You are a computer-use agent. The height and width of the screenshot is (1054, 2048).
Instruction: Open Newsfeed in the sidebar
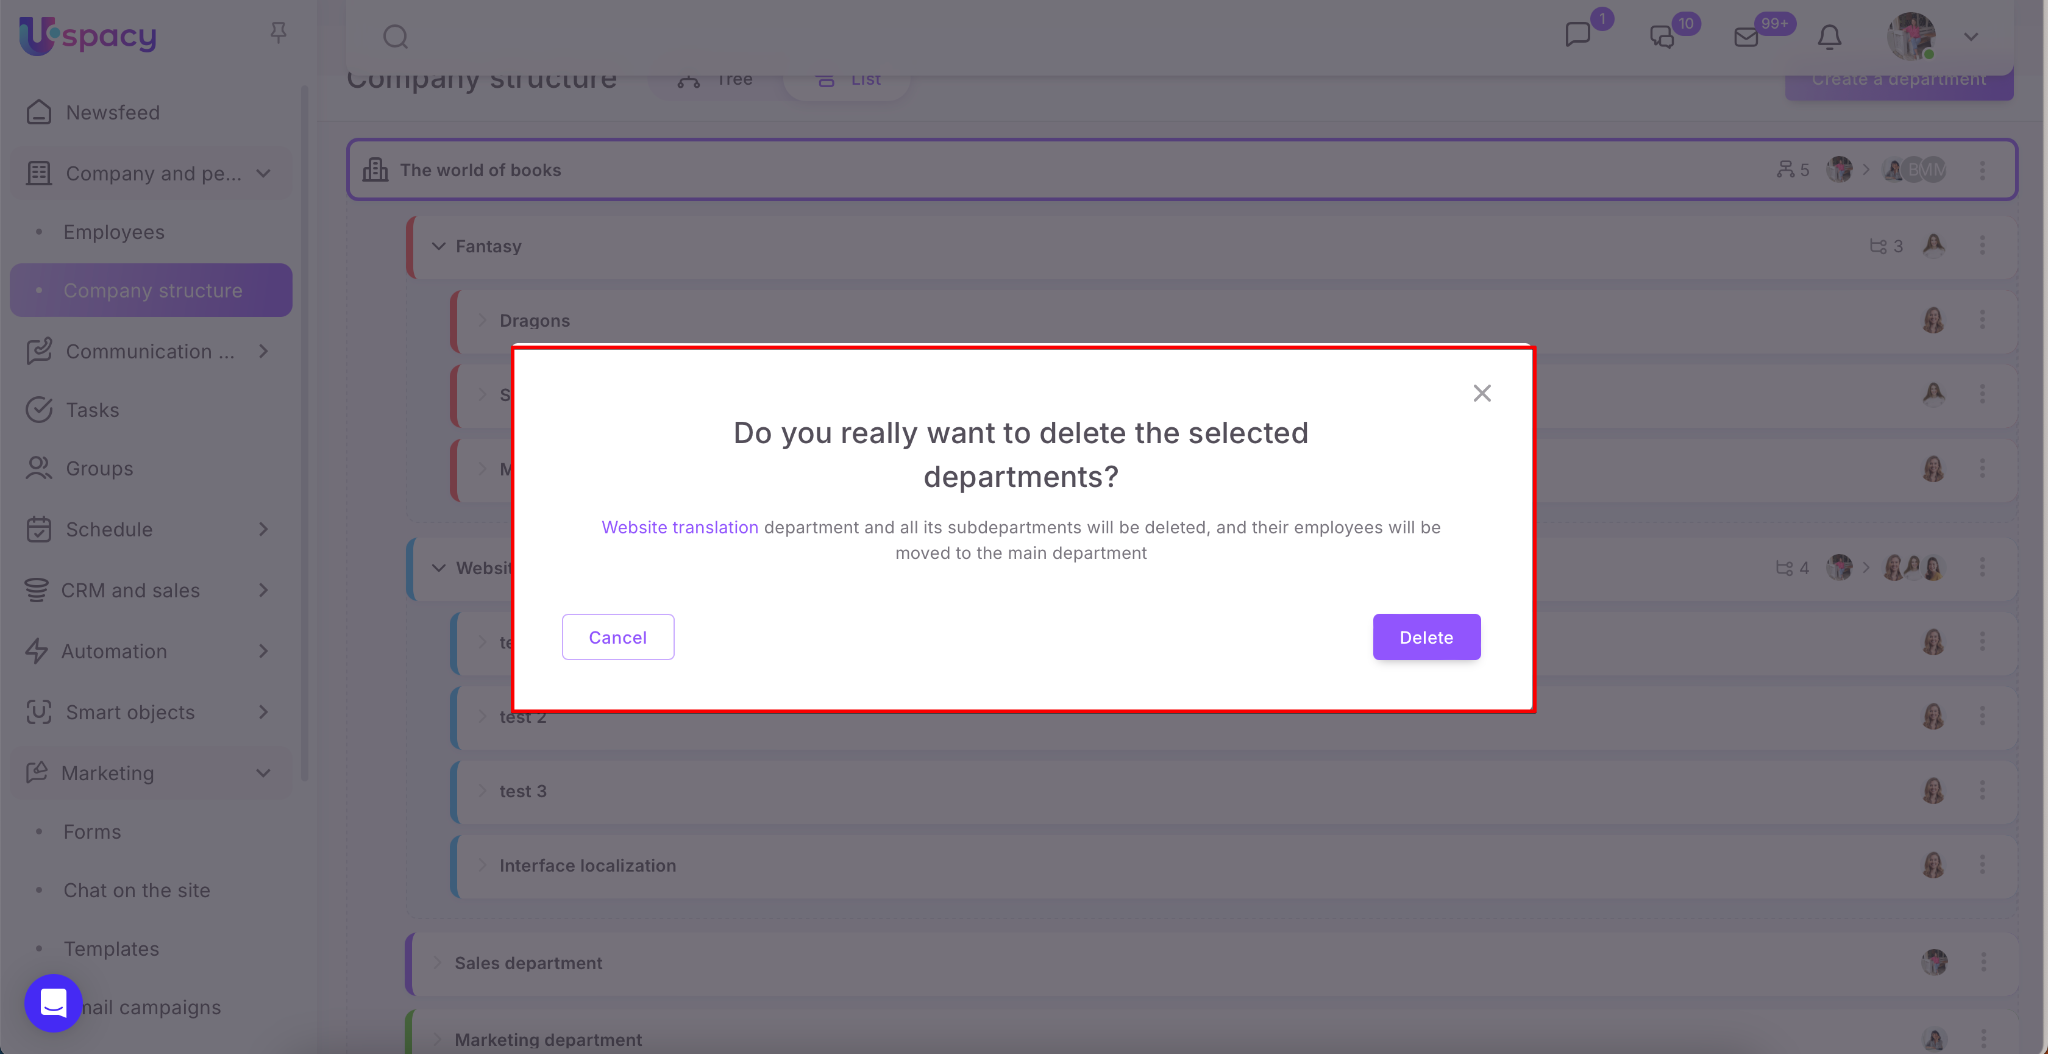pos(112,113)
